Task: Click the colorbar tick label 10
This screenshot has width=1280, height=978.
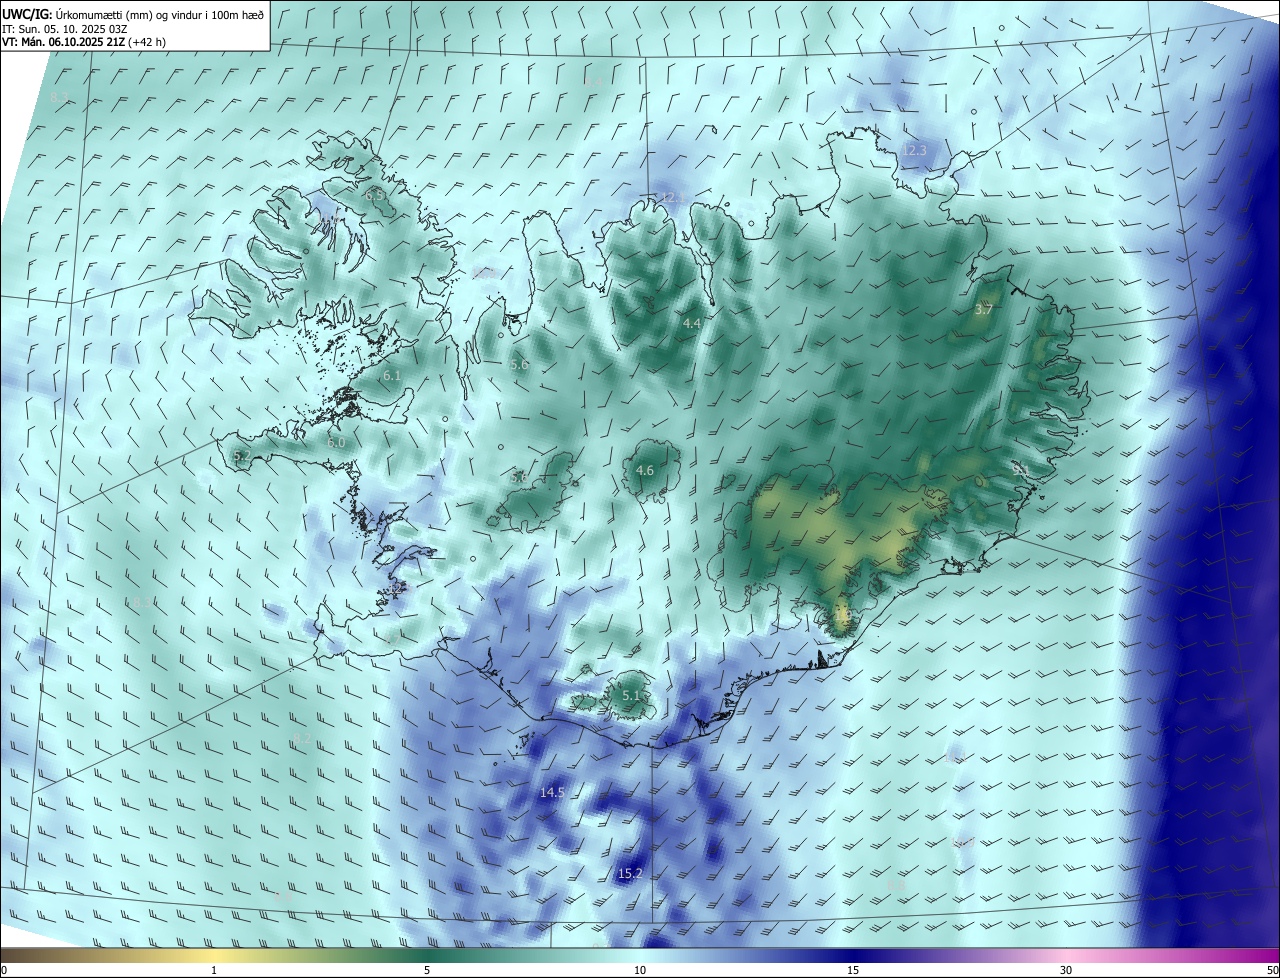Action: pos(640,970)
